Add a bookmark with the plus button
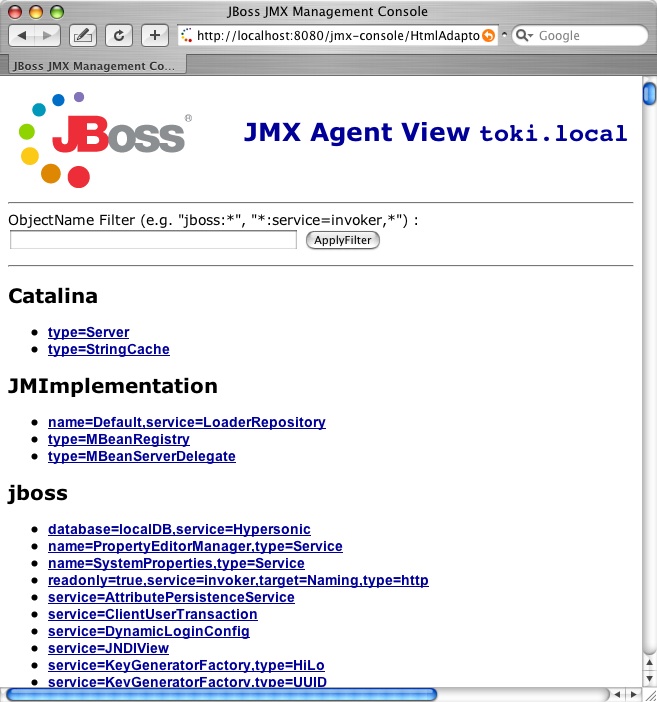The height and width of the screenshot is (702, 657). pos(155,35)
